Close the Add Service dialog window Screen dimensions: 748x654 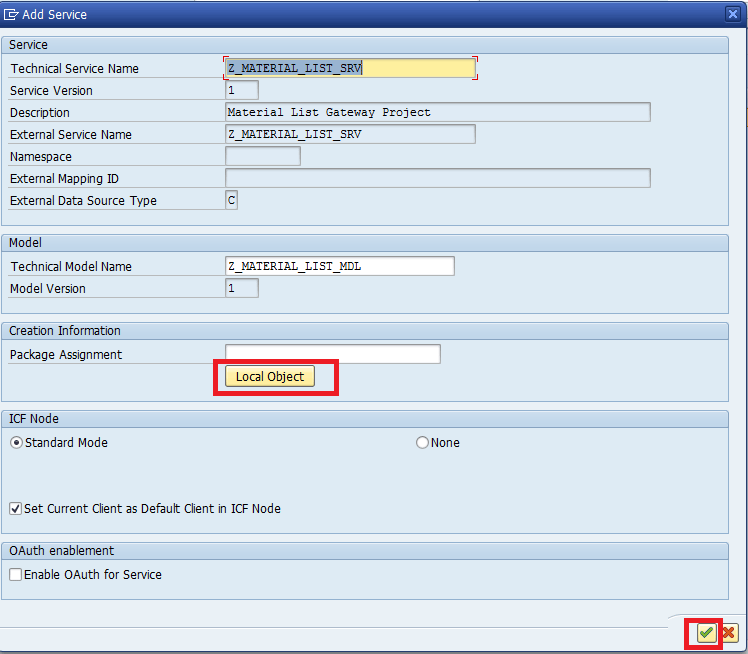(732, 14)
